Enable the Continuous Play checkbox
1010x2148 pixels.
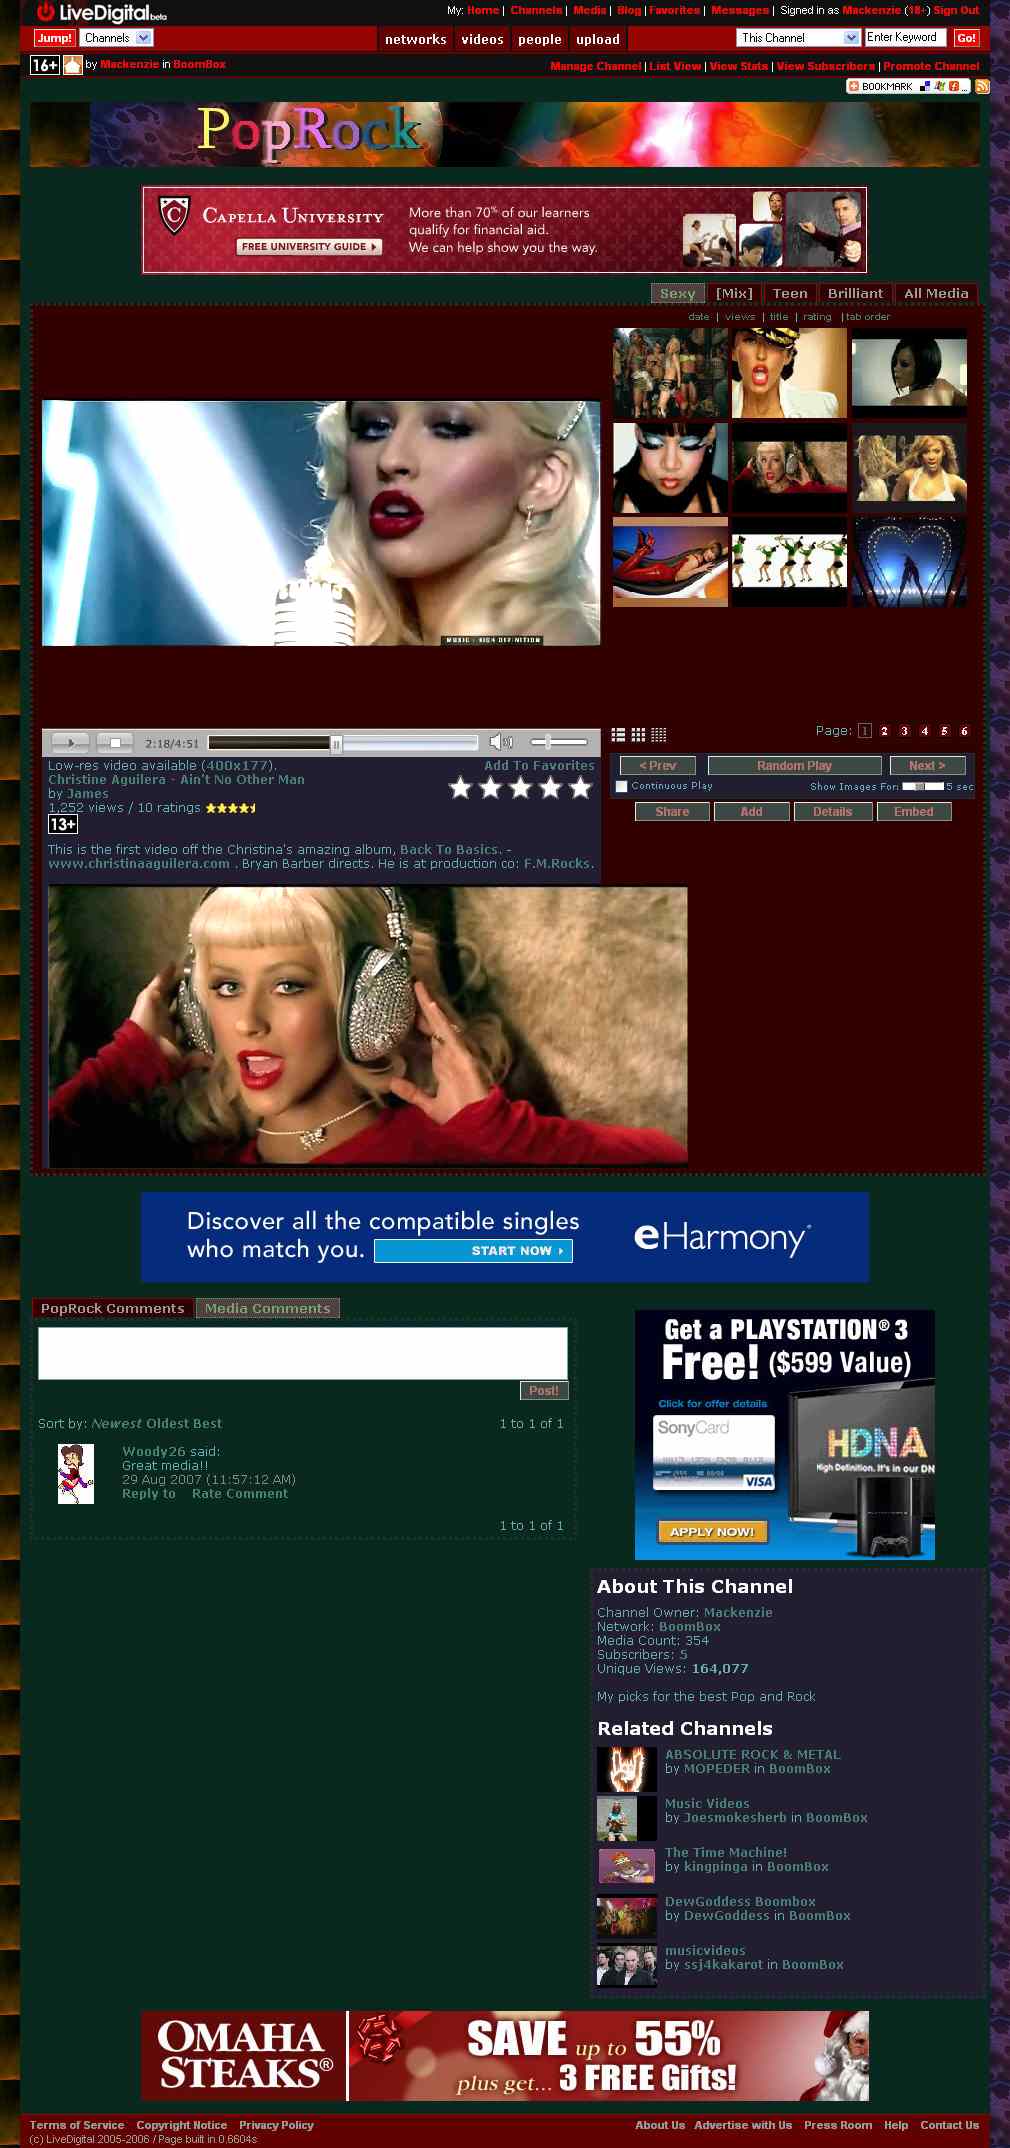[621, 786]
